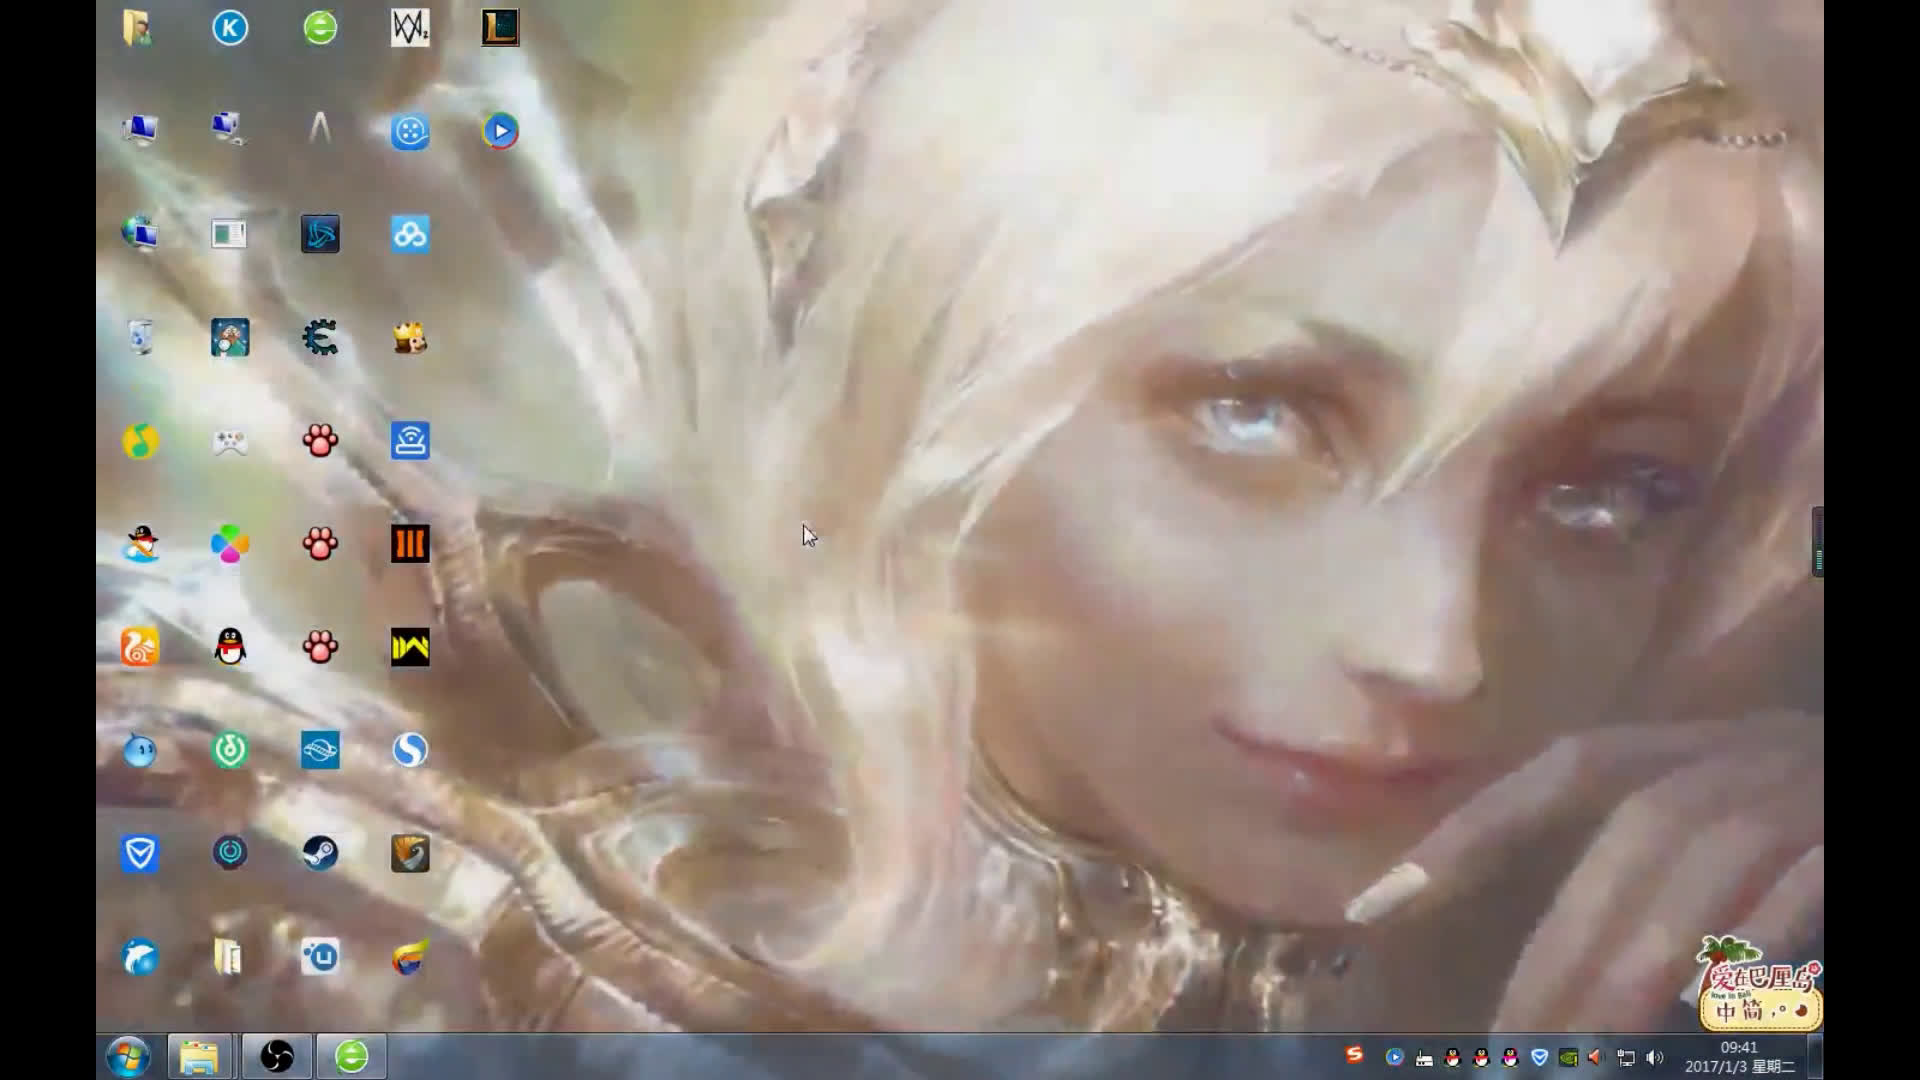Open the colorful four-petal flower icon
This screenshot has height=1080, width=1920.
point(230,544)
